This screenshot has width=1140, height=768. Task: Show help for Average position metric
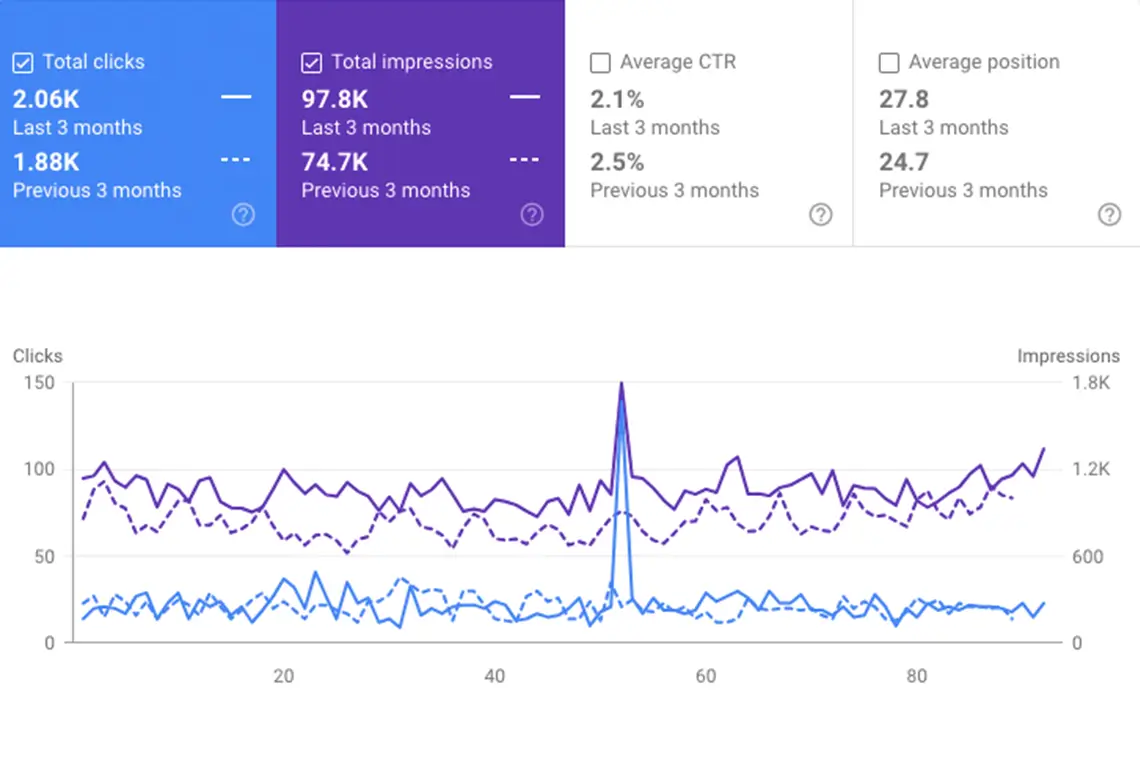1109,214
